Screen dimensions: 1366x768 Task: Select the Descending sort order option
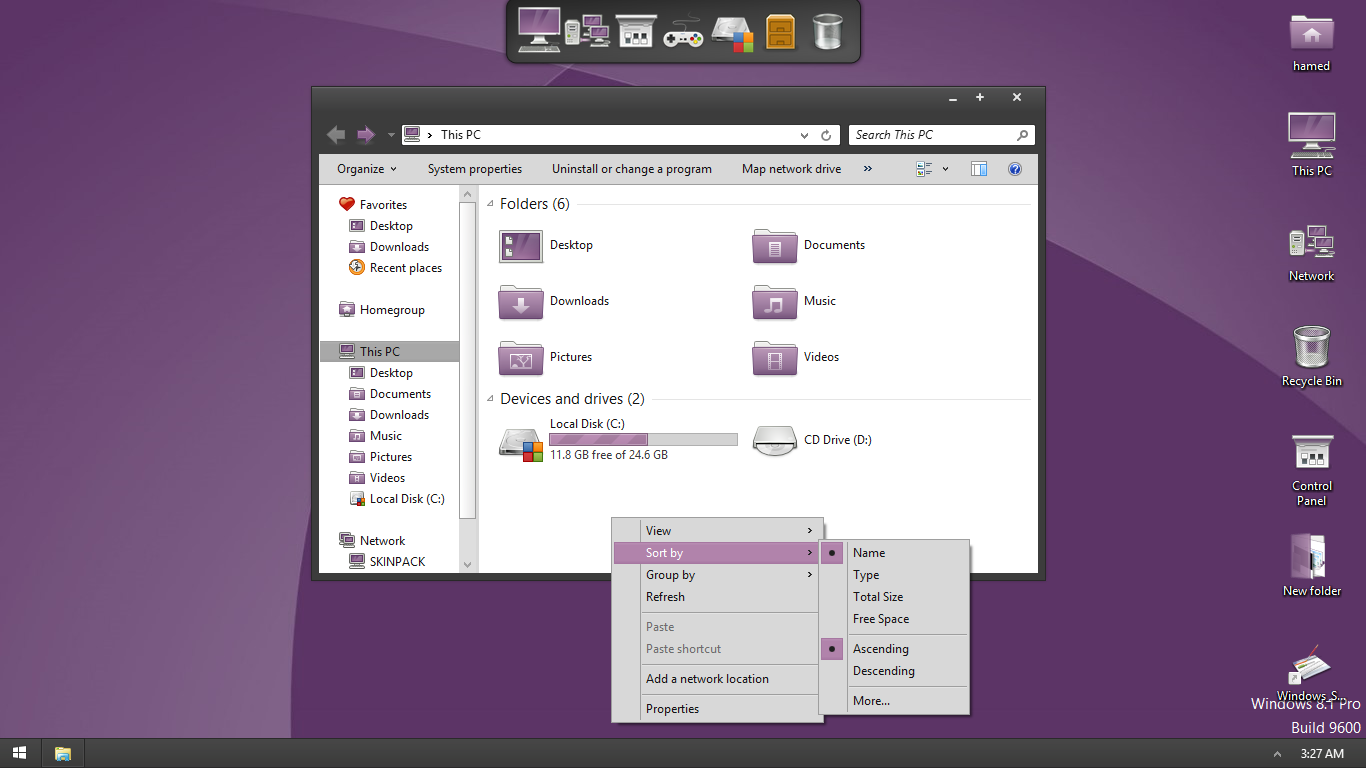tap(883, 671)
